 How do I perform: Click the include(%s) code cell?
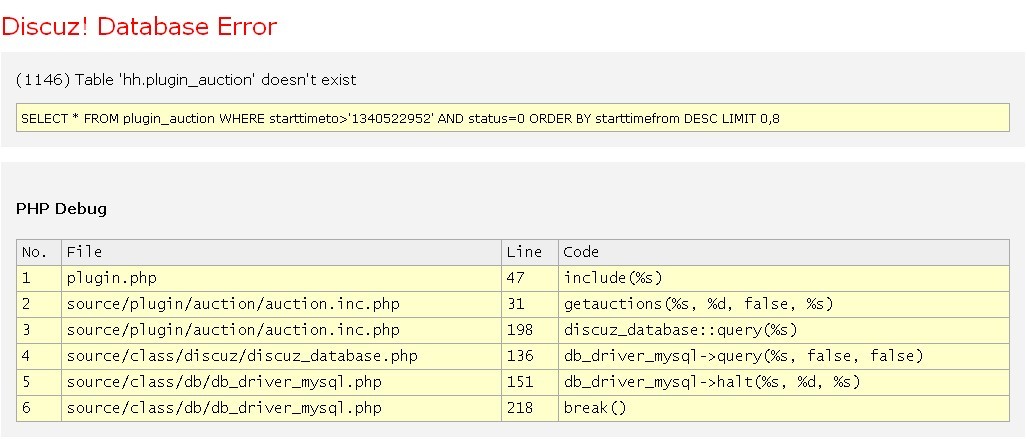(x=613, y=278)
